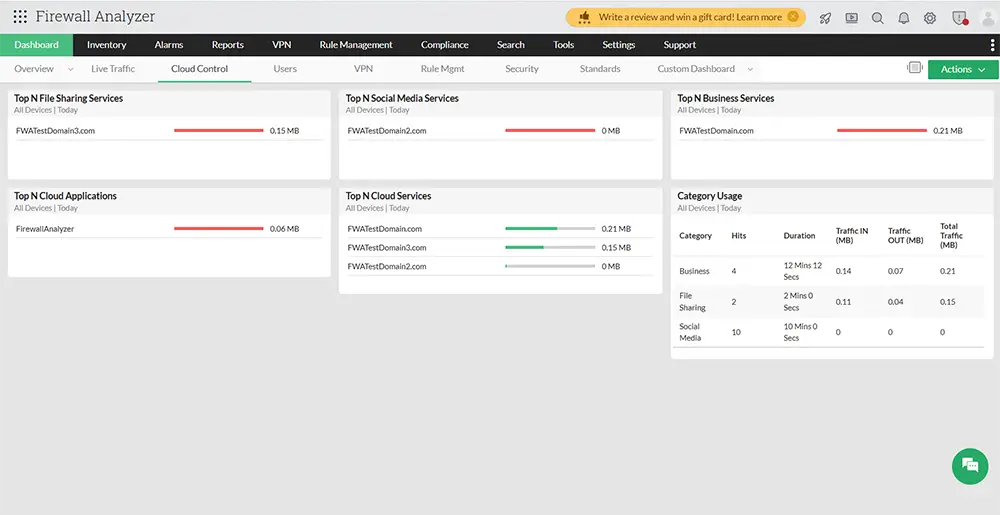The width and height of the screenshot is (1000, 515).
Task: Switch to the Live Traffic tab
Action: click(113, 69)
